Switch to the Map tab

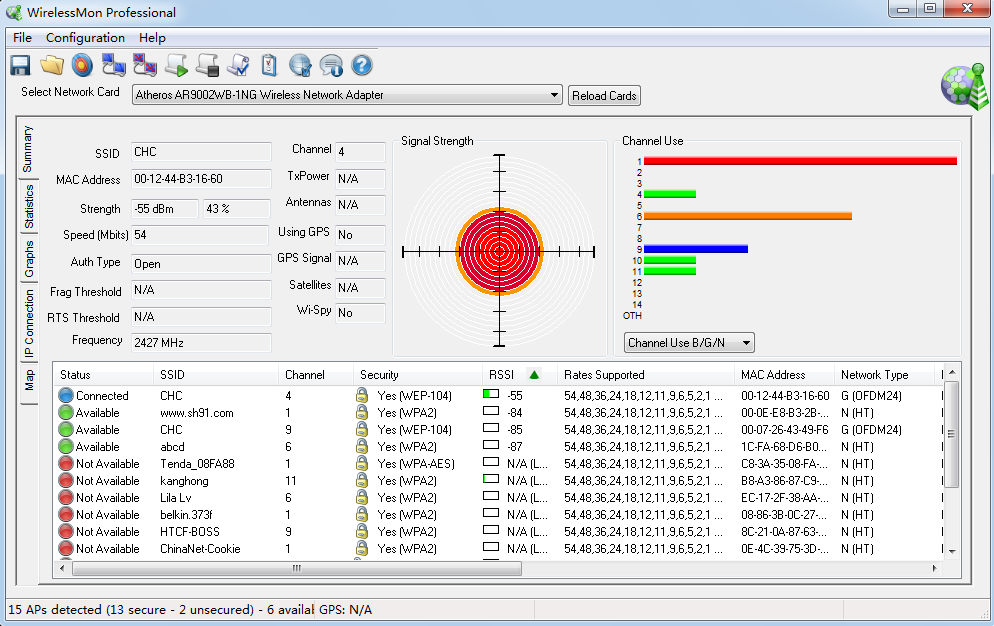28,381
